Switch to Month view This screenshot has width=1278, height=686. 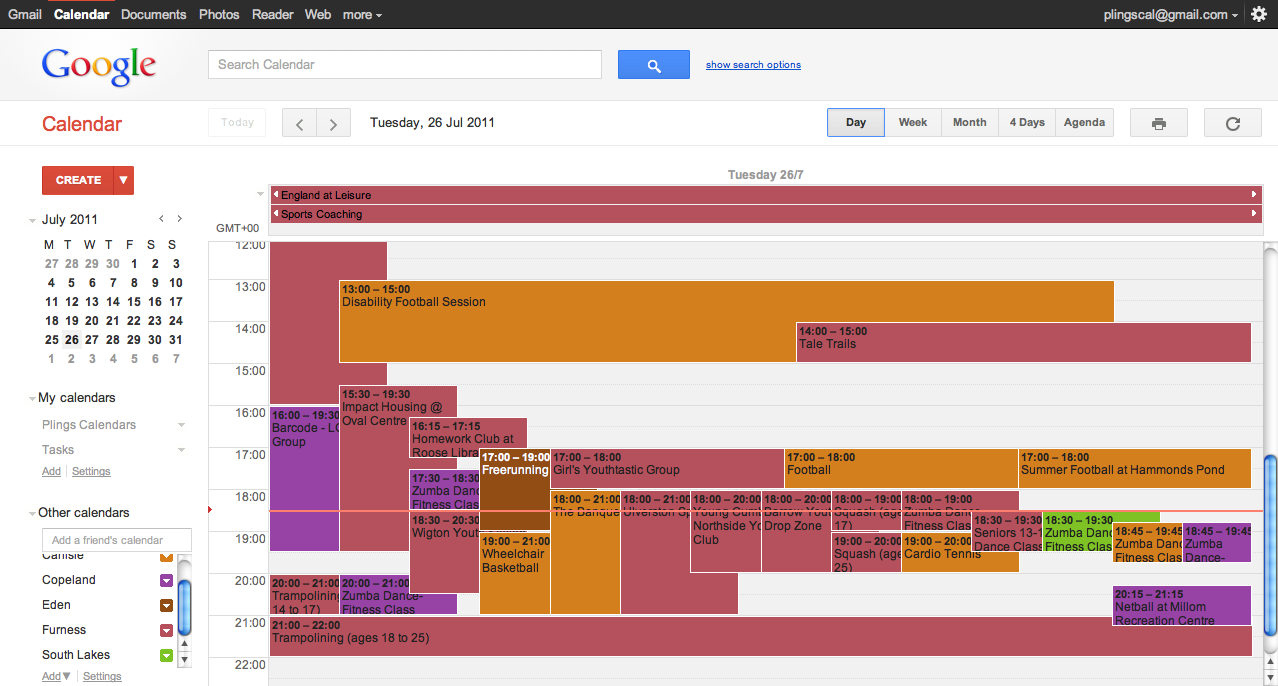point(969,123)
